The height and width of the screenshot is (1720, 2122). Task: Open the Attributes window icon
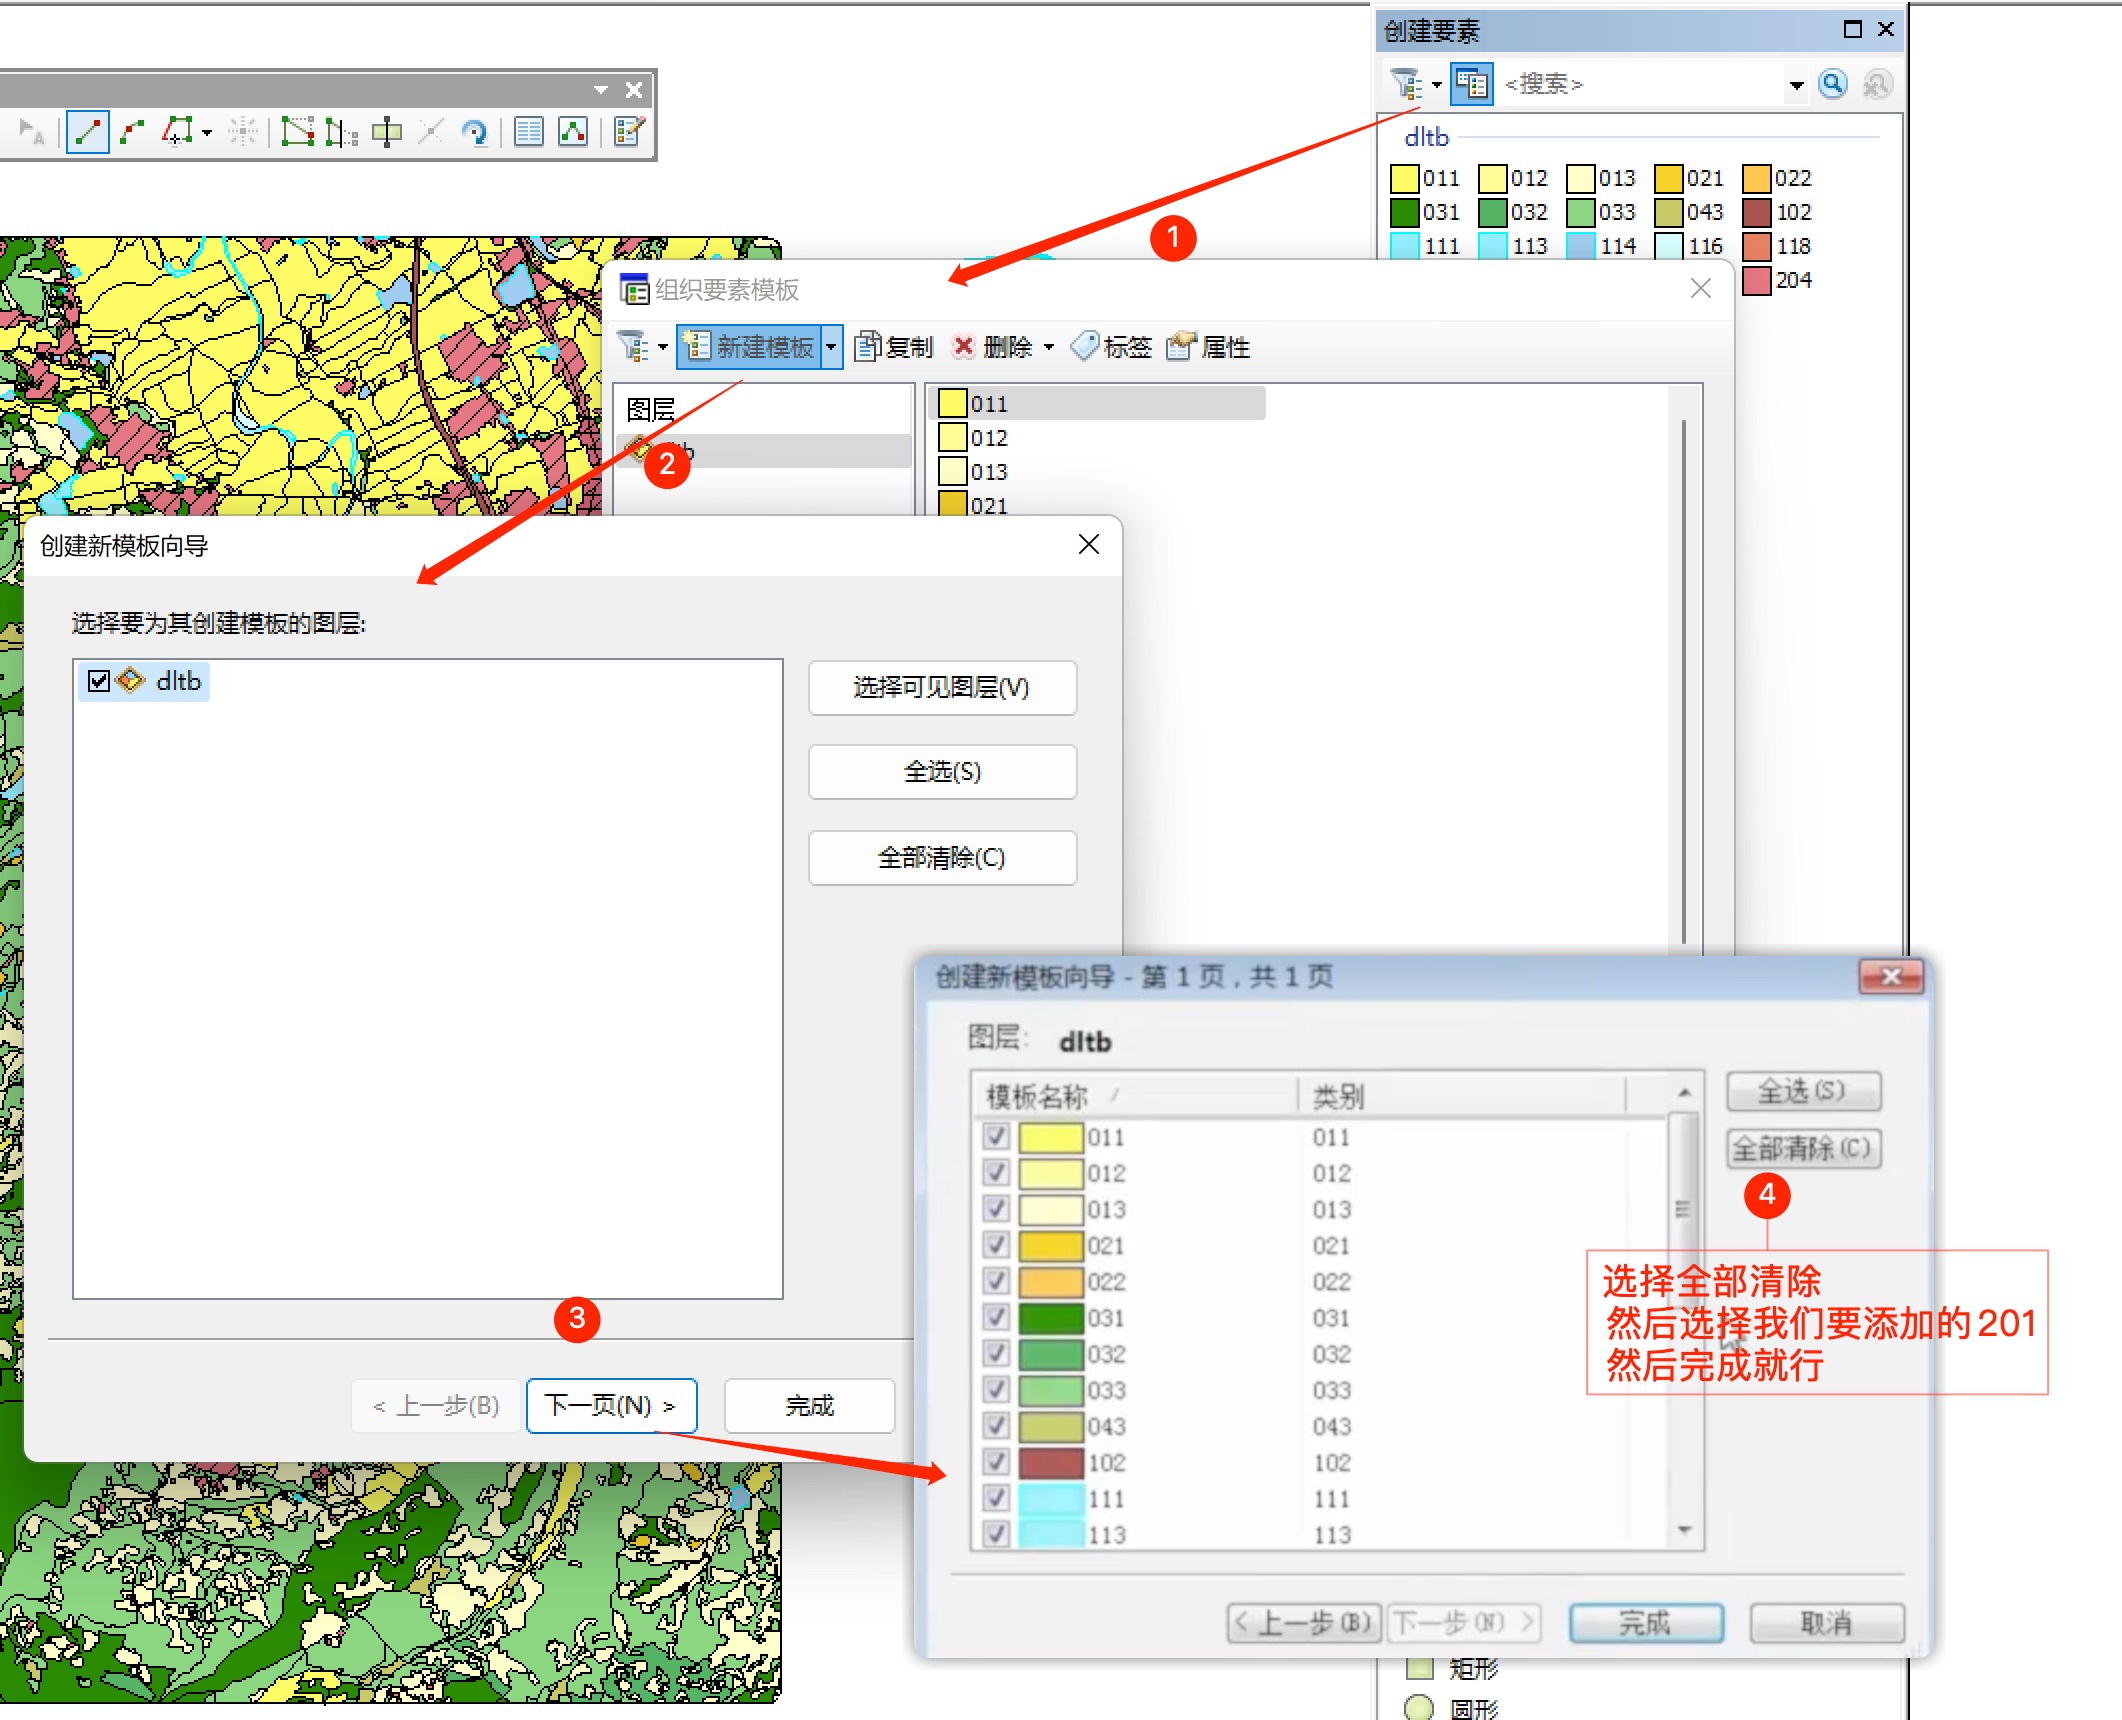click(528, 132)
